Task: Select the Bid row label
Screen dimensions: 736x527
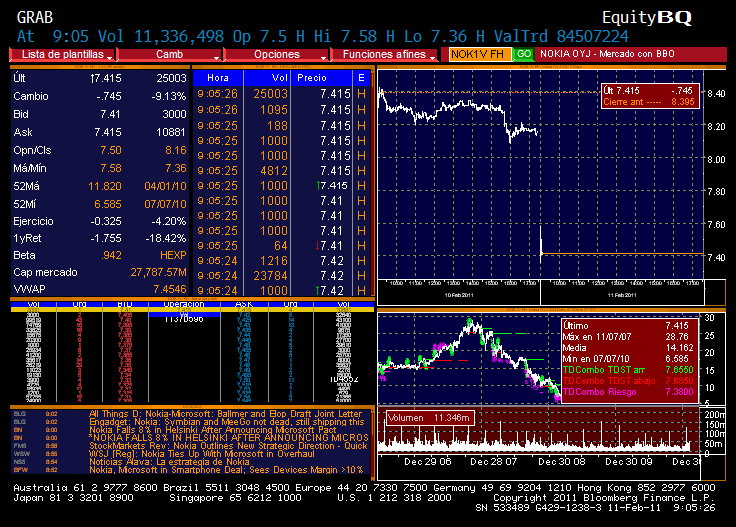Action: tap(21, 114)
